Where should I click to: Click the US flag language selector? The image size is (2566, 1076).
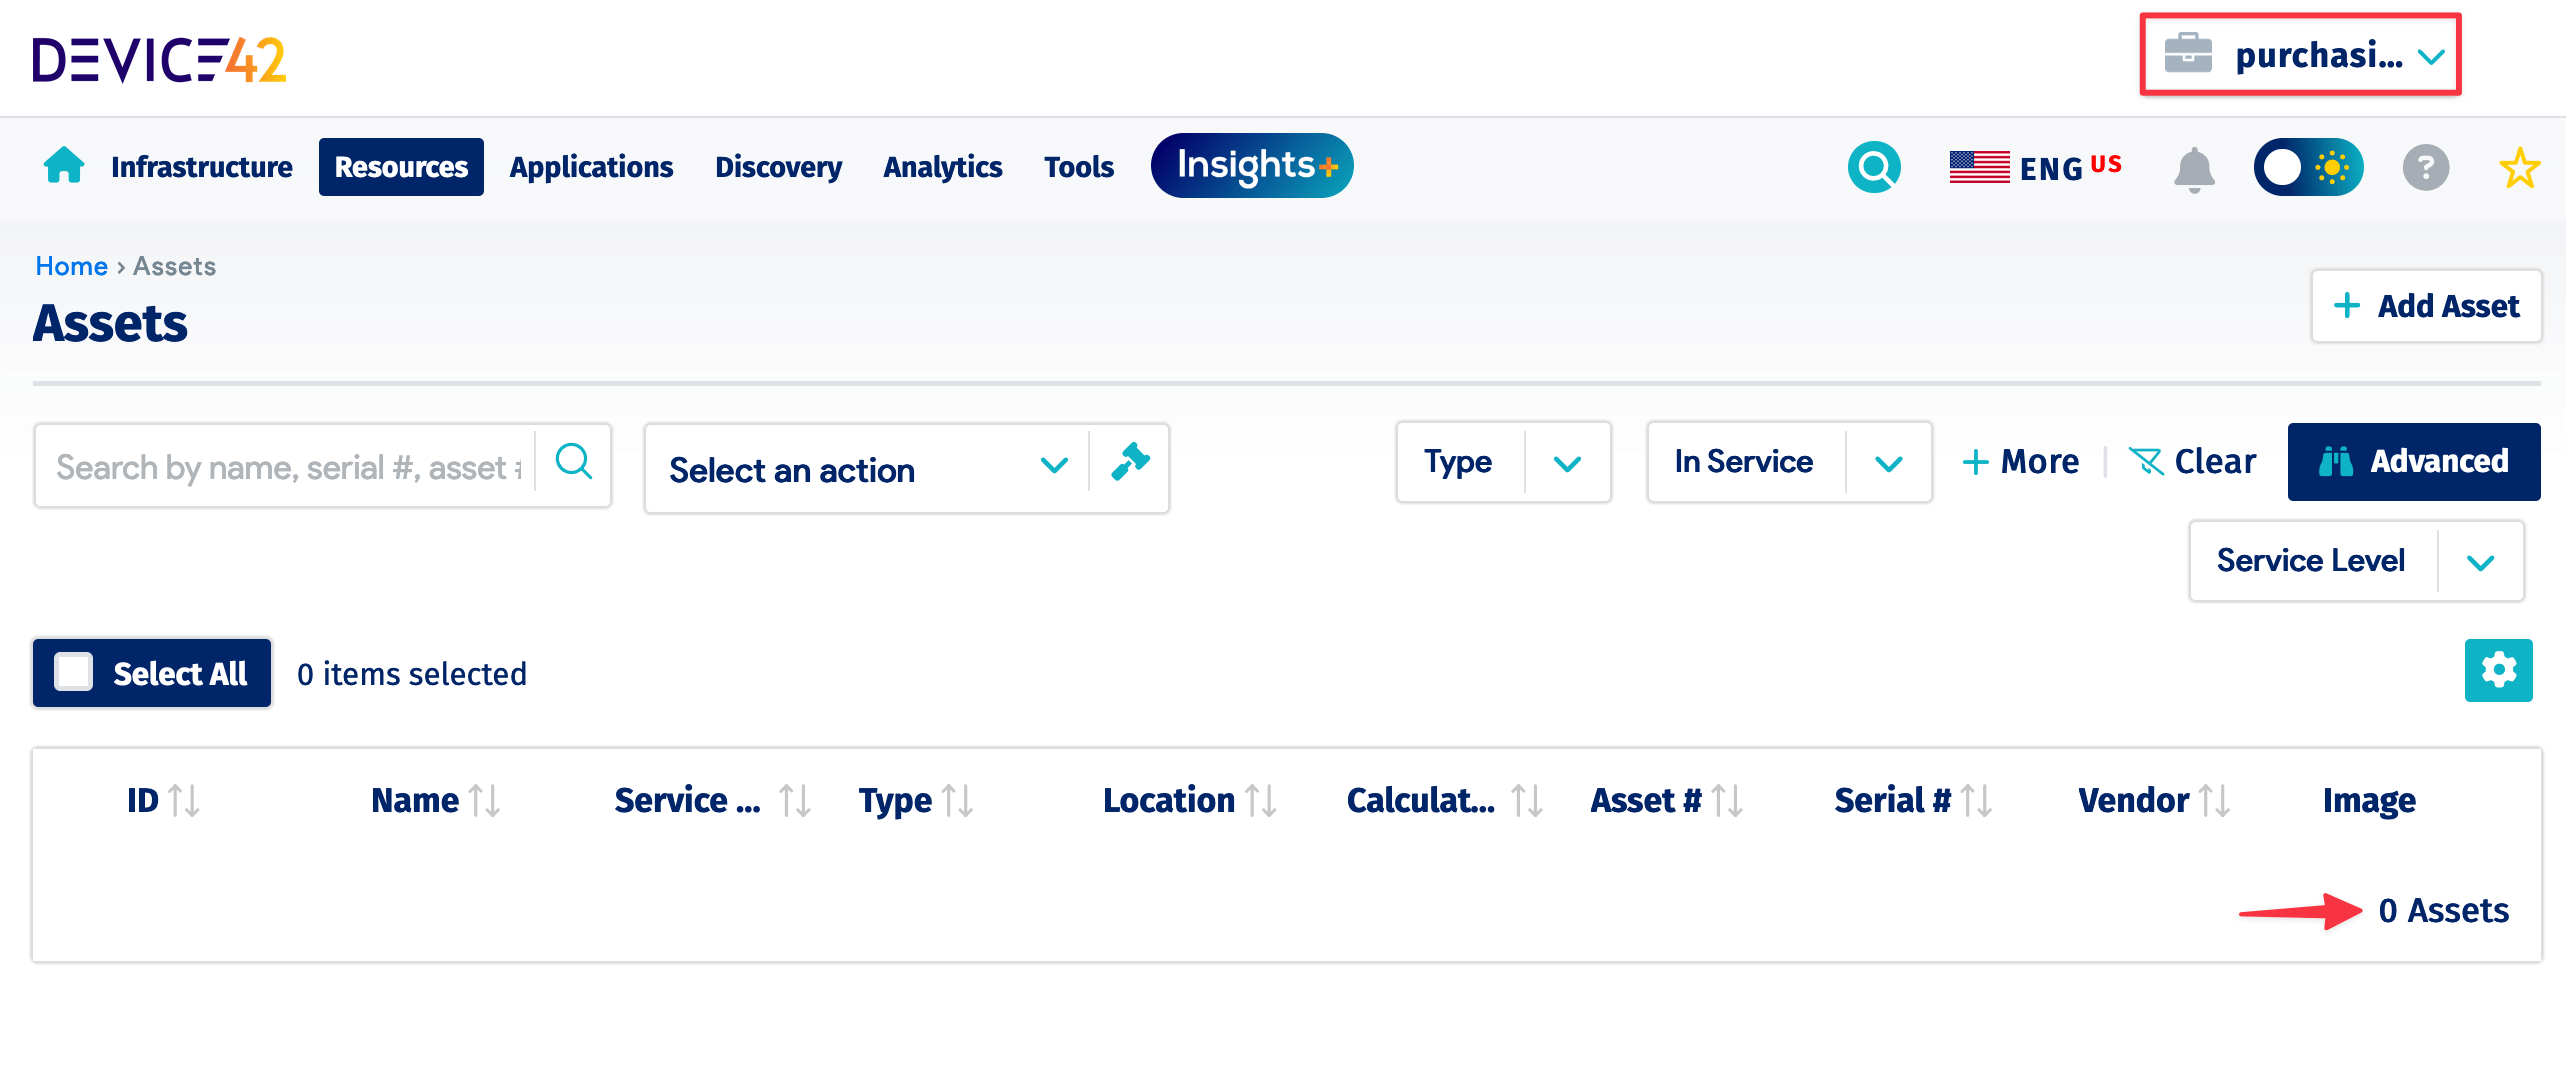1979,167
